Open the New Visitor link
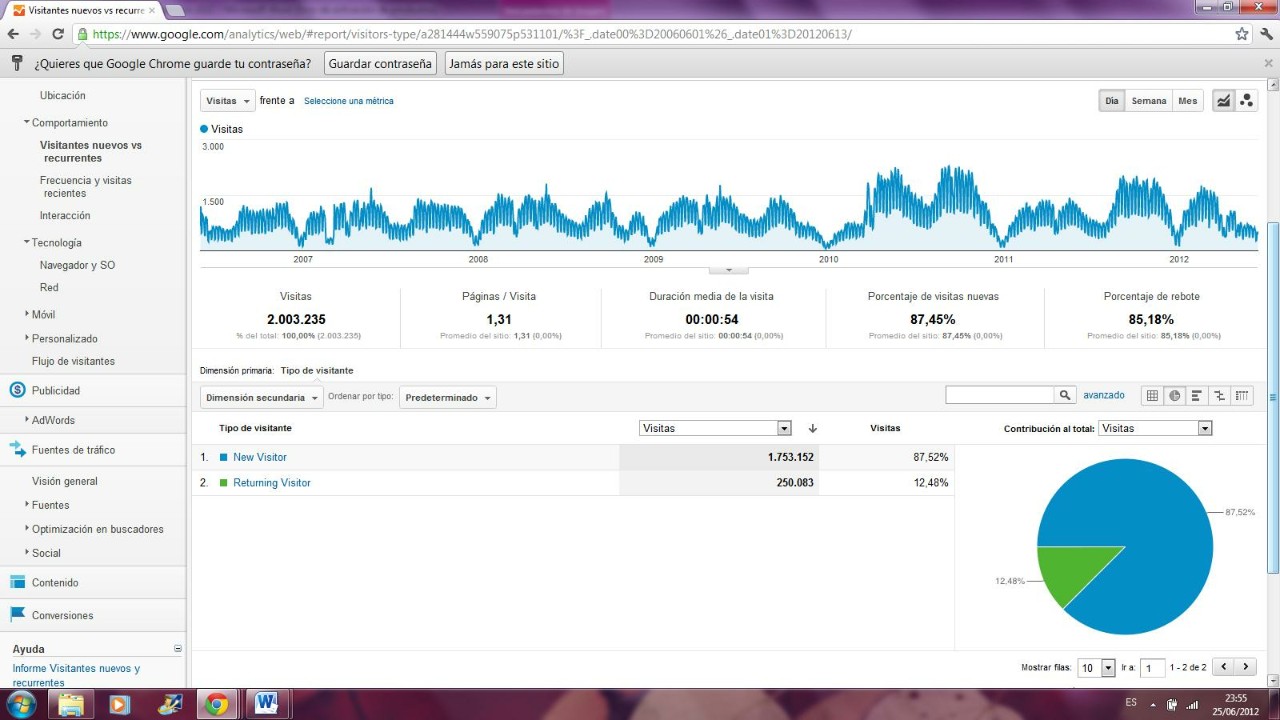 (259, 457)
